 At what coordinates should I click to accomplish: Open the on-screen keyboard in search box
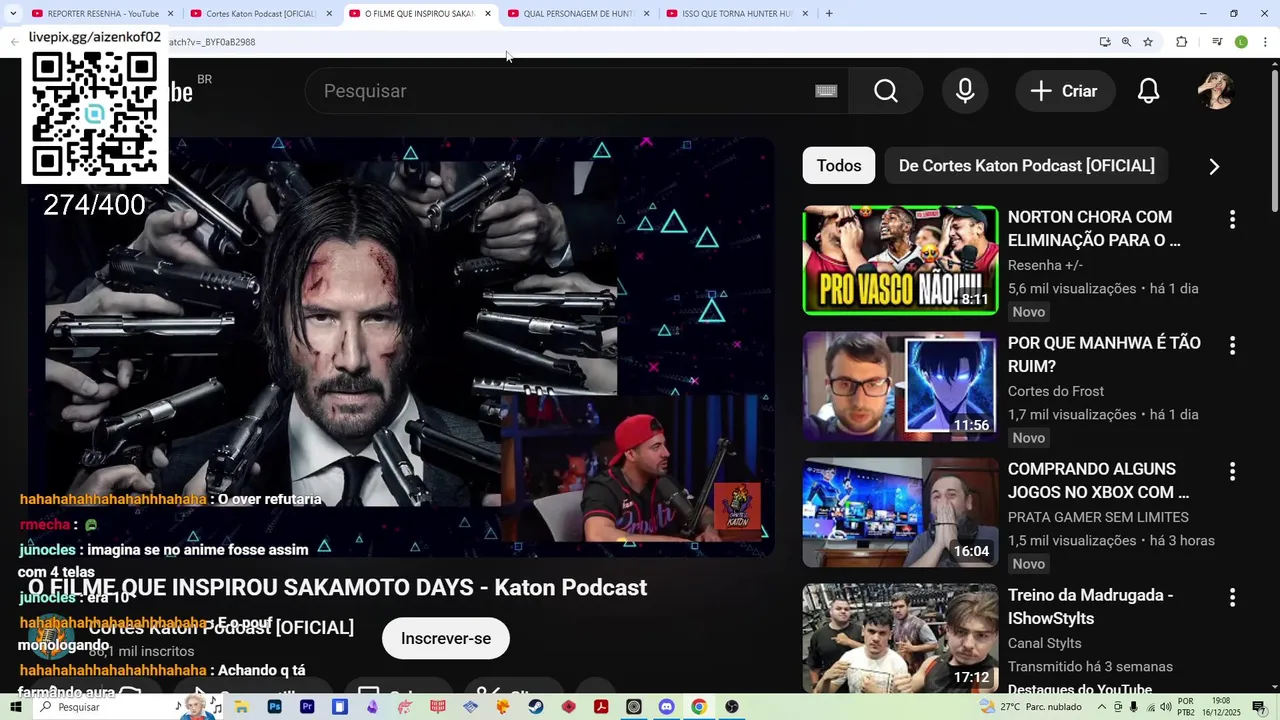coord(826,91)
